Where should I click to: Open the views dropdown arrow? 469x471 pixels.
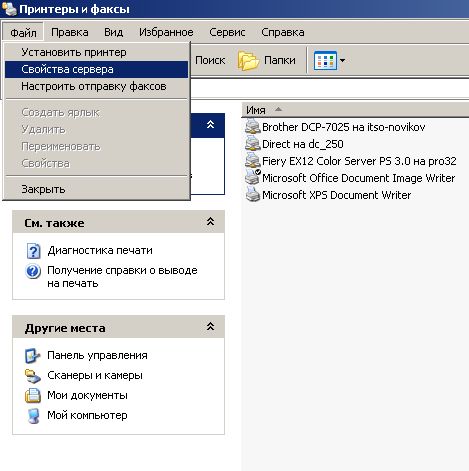(x=342, y=61)
